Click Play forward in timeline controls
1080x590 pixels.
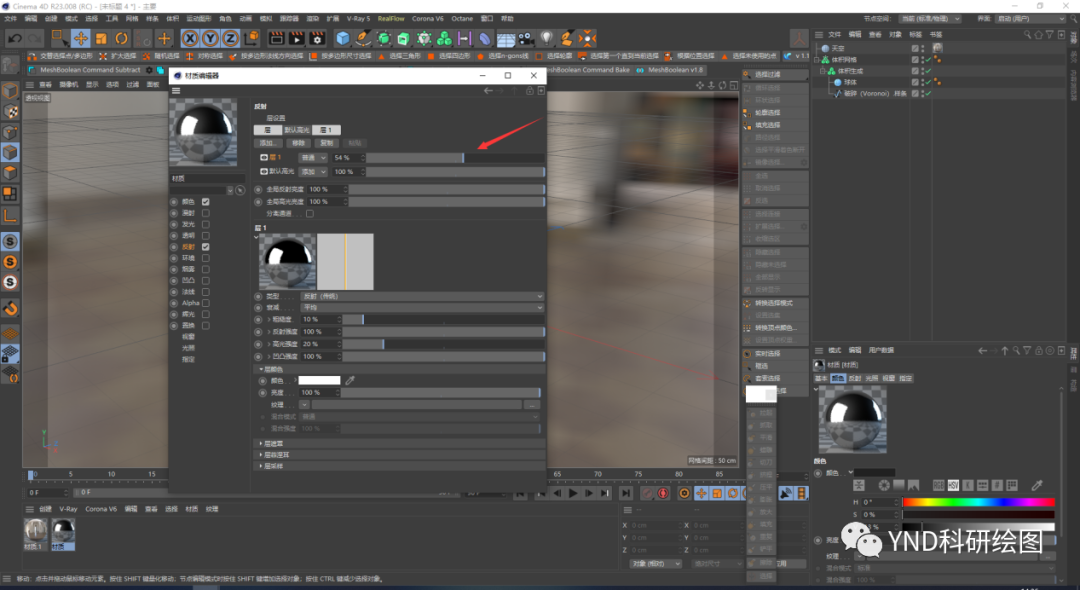coord(573,493)
